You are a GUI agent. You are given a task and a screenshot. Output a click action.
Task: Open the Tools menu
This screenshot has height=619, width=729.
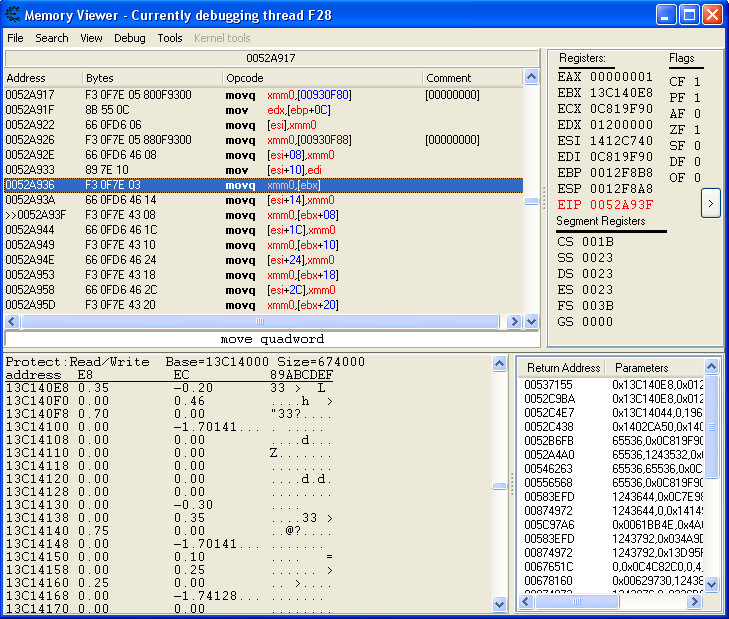point(170,38)
